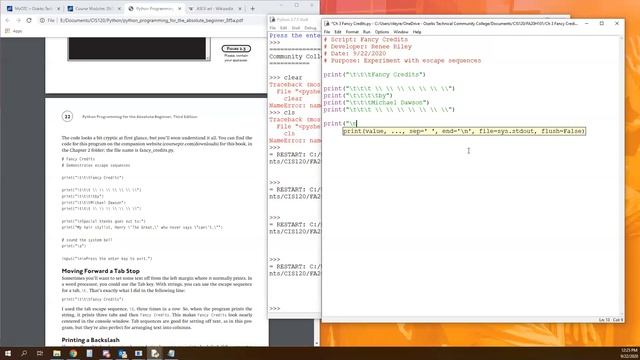Open a new browser tab
The width and height of the screenshot is (640, 360).
[253, 9]
